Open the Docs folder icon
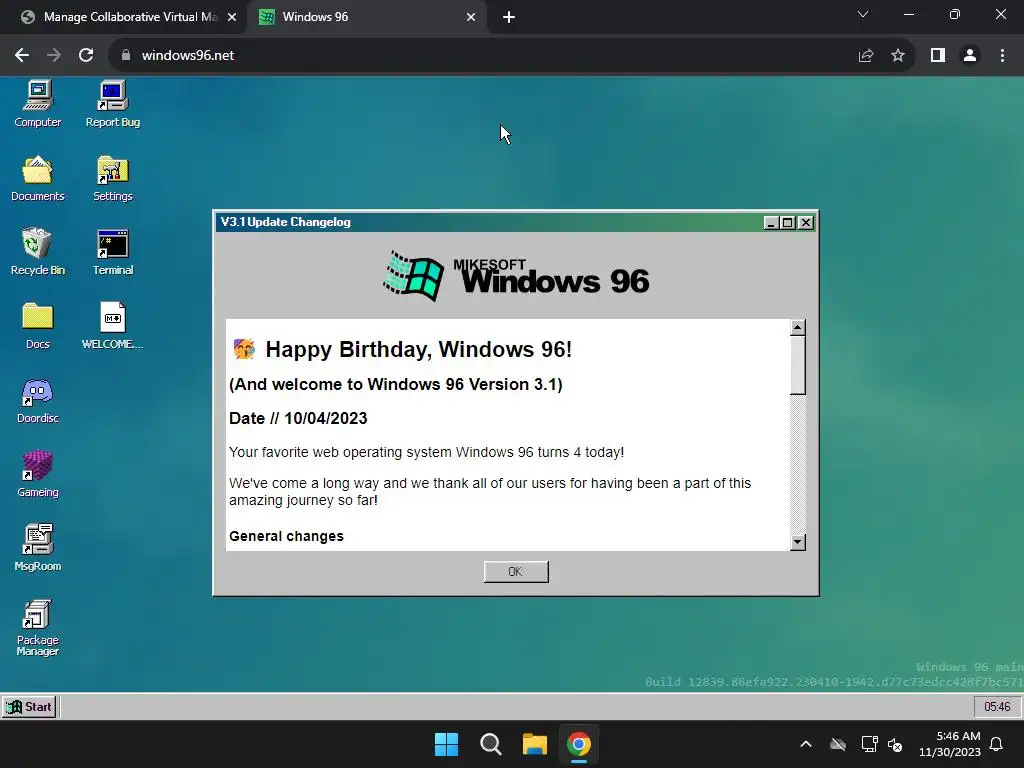The width and height of the screenshot is (1024, 768). click(38, 325)
